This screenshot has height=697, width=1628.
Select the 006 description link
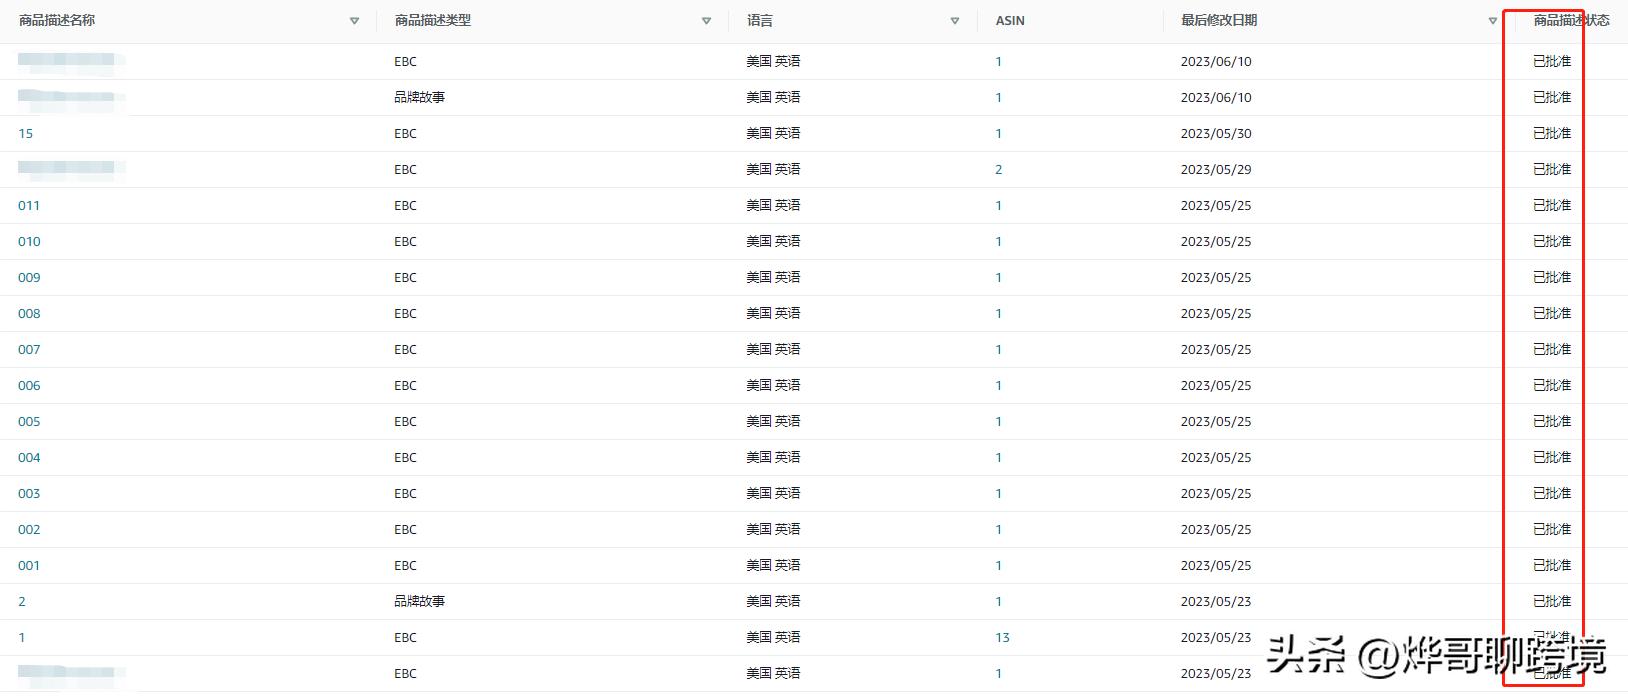point(29,385)
